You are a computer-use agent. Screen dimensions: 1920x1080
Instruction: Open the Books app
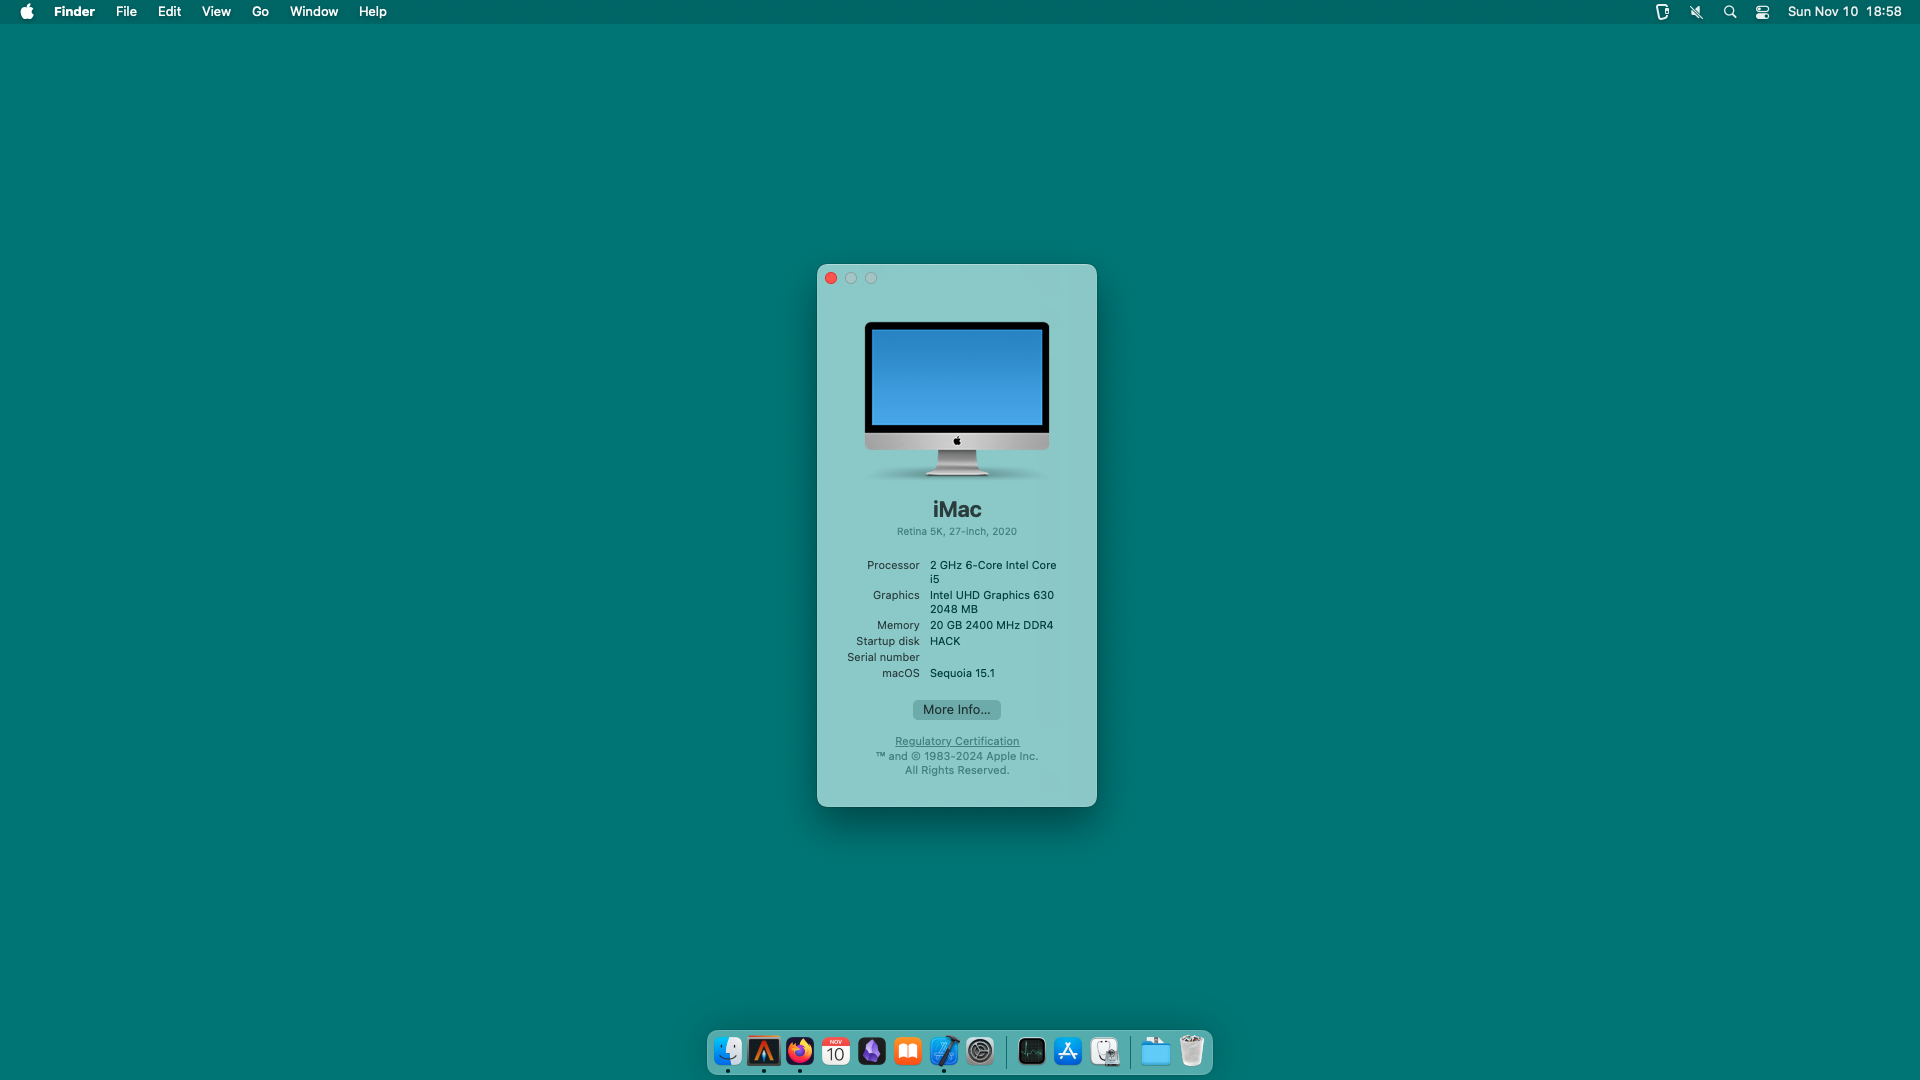[x=908, y=1052]
